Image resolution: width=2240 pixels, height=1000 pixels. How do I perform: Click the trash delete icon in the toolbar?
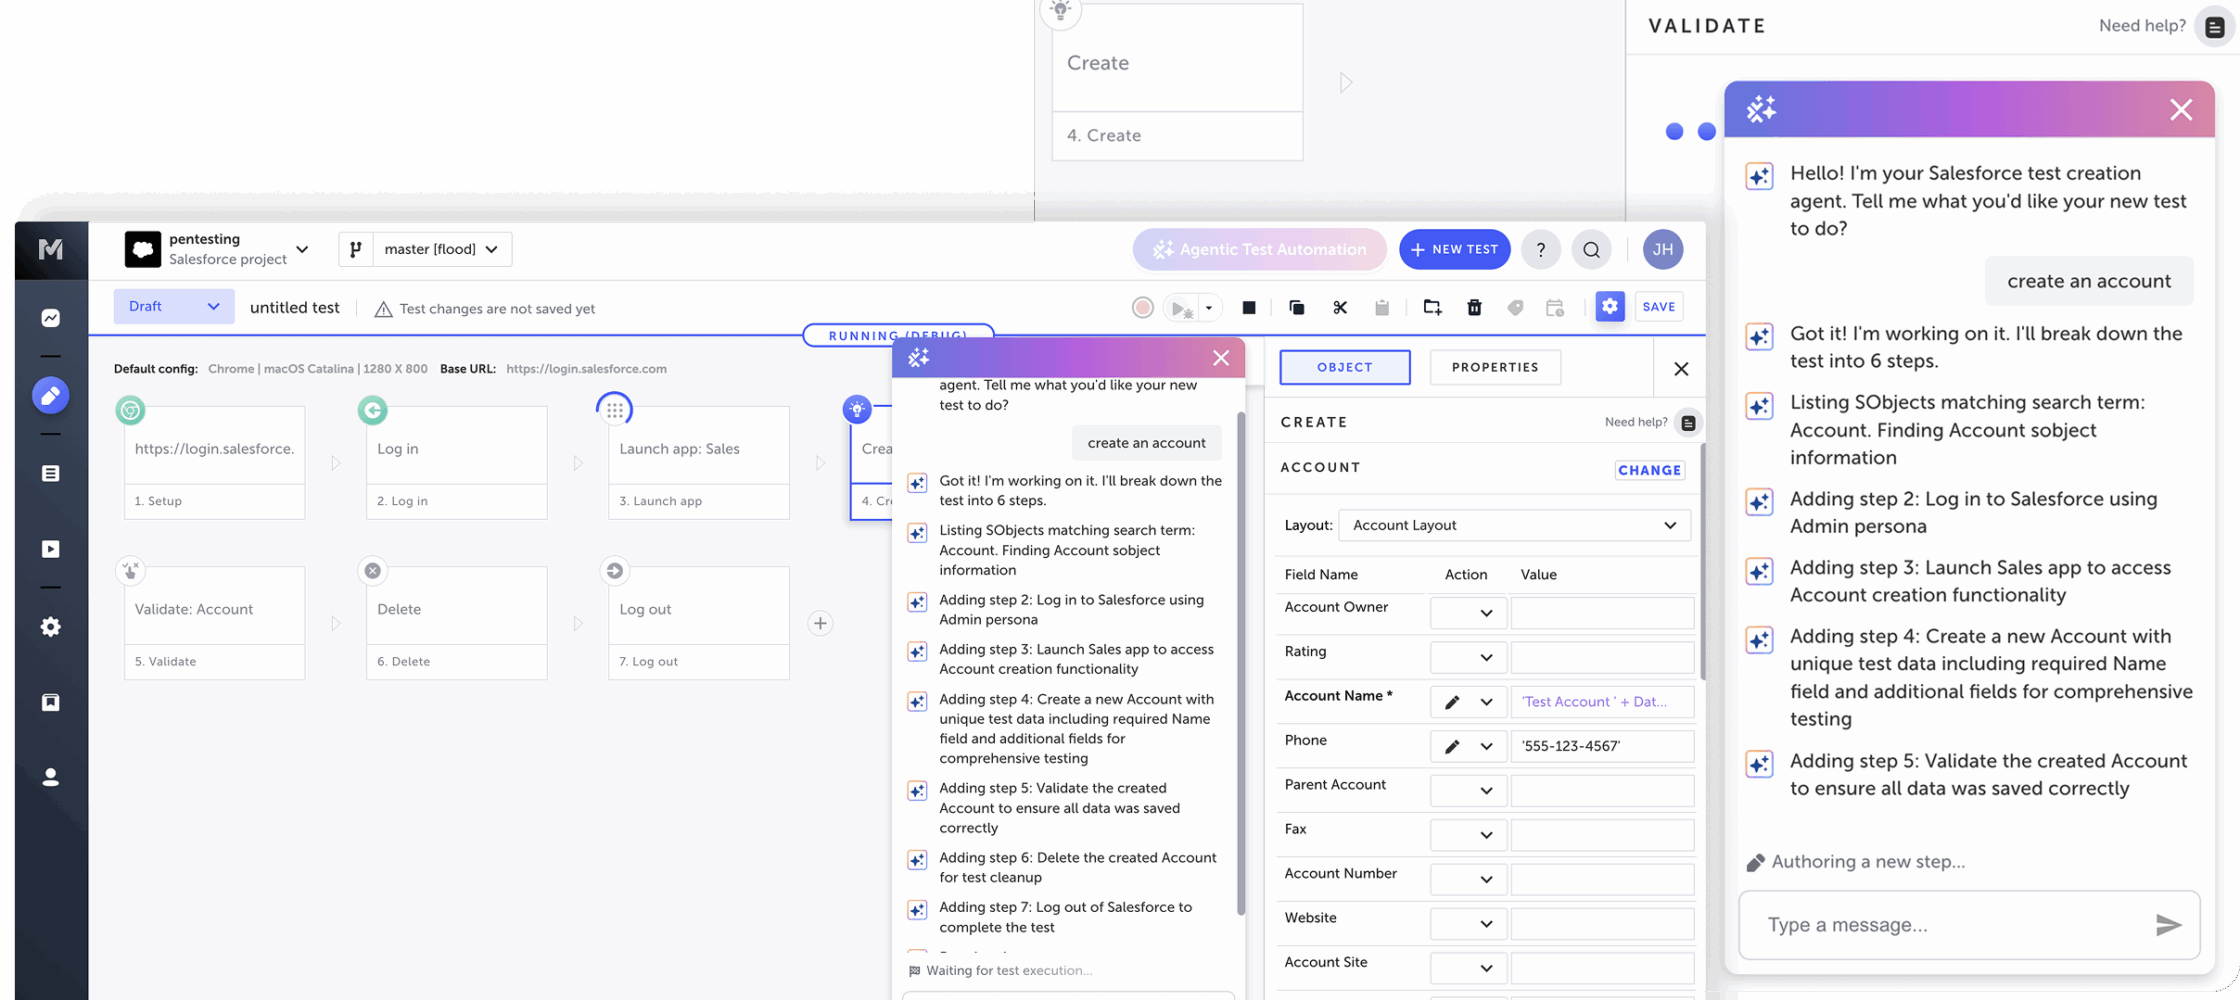click(x=1475, y=307)
